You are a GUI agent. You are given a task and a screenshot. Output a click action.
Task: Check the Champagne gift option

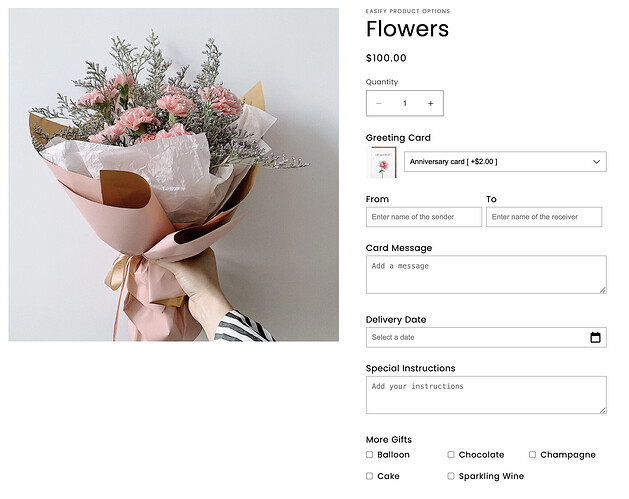point(533,455)
